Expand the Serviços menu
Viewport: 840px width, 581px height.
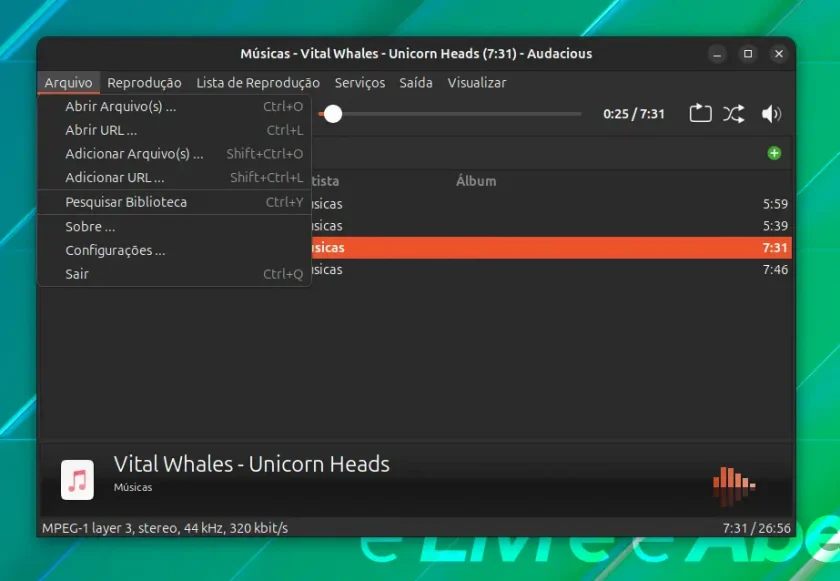(x=359, y=82)
